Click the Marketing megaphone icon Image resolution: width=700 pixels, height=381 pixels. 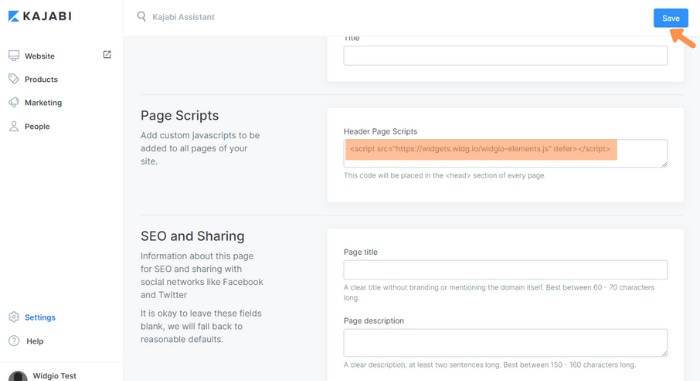click(14, 102)
